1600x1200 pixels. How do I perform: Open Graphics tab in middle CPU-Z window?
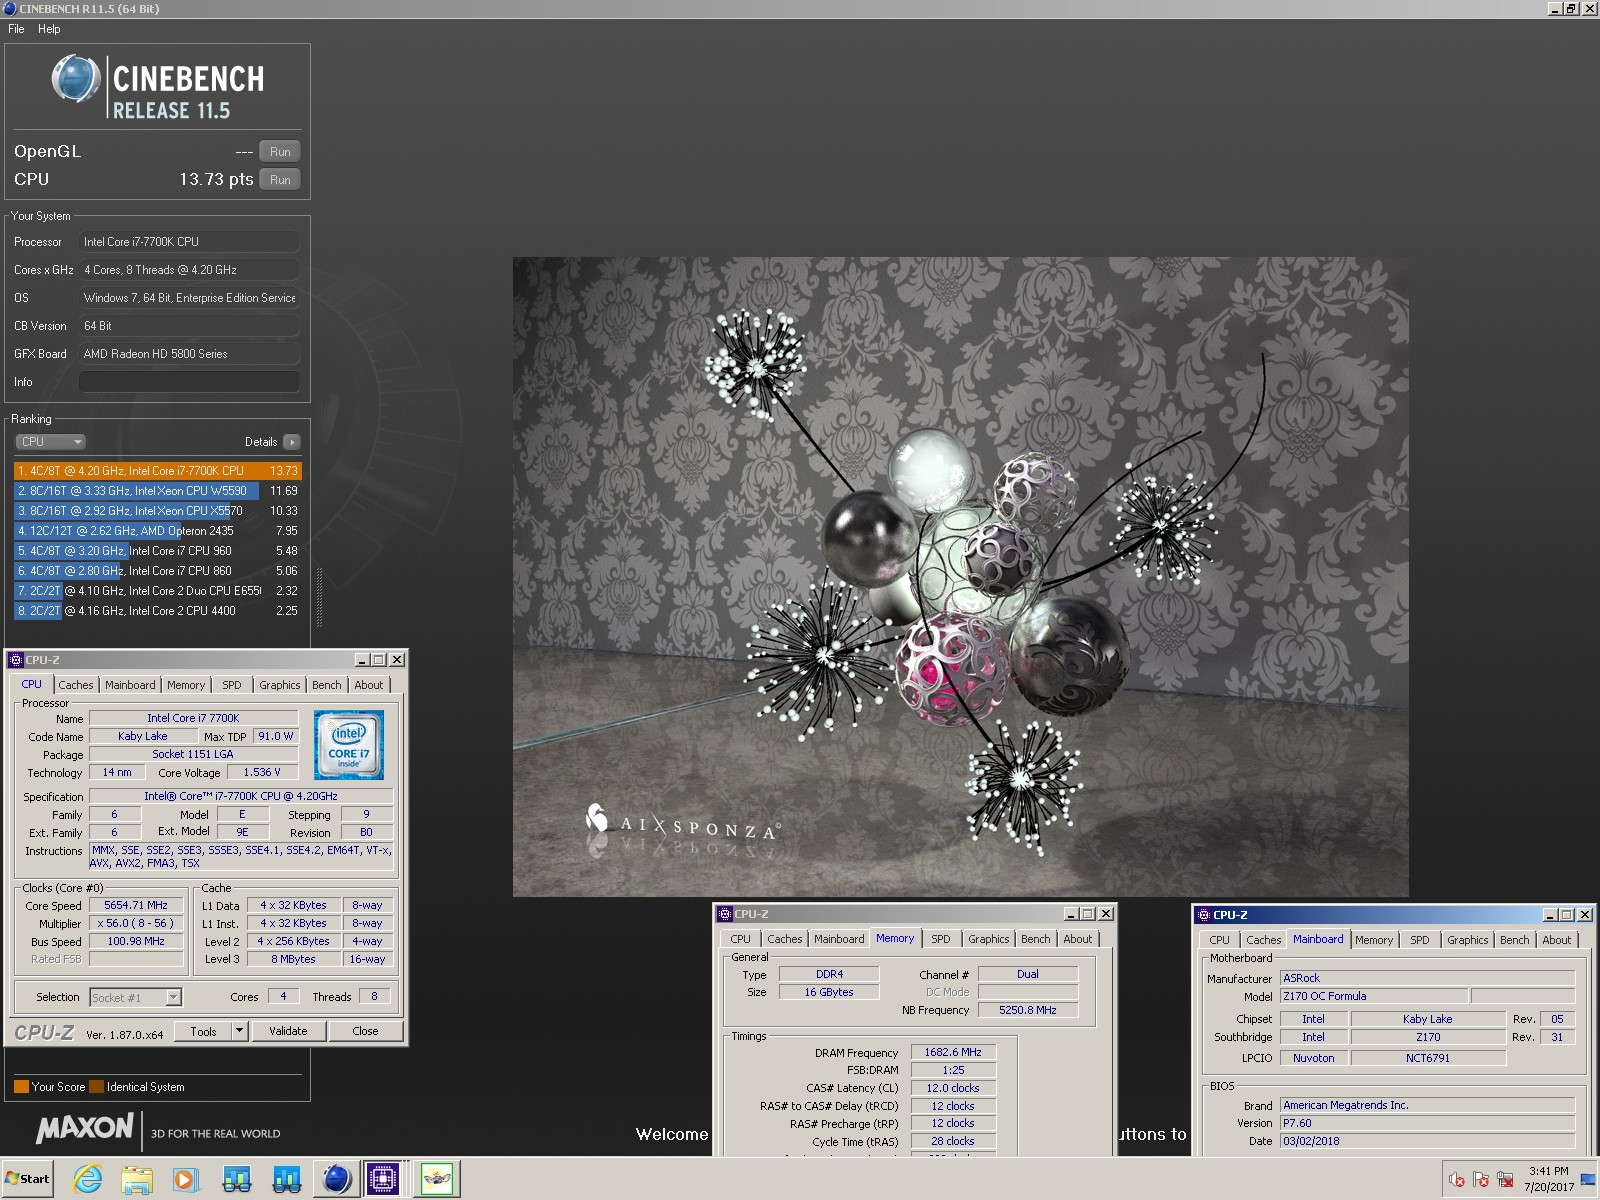pyautogui.click(x=988, y=939)
